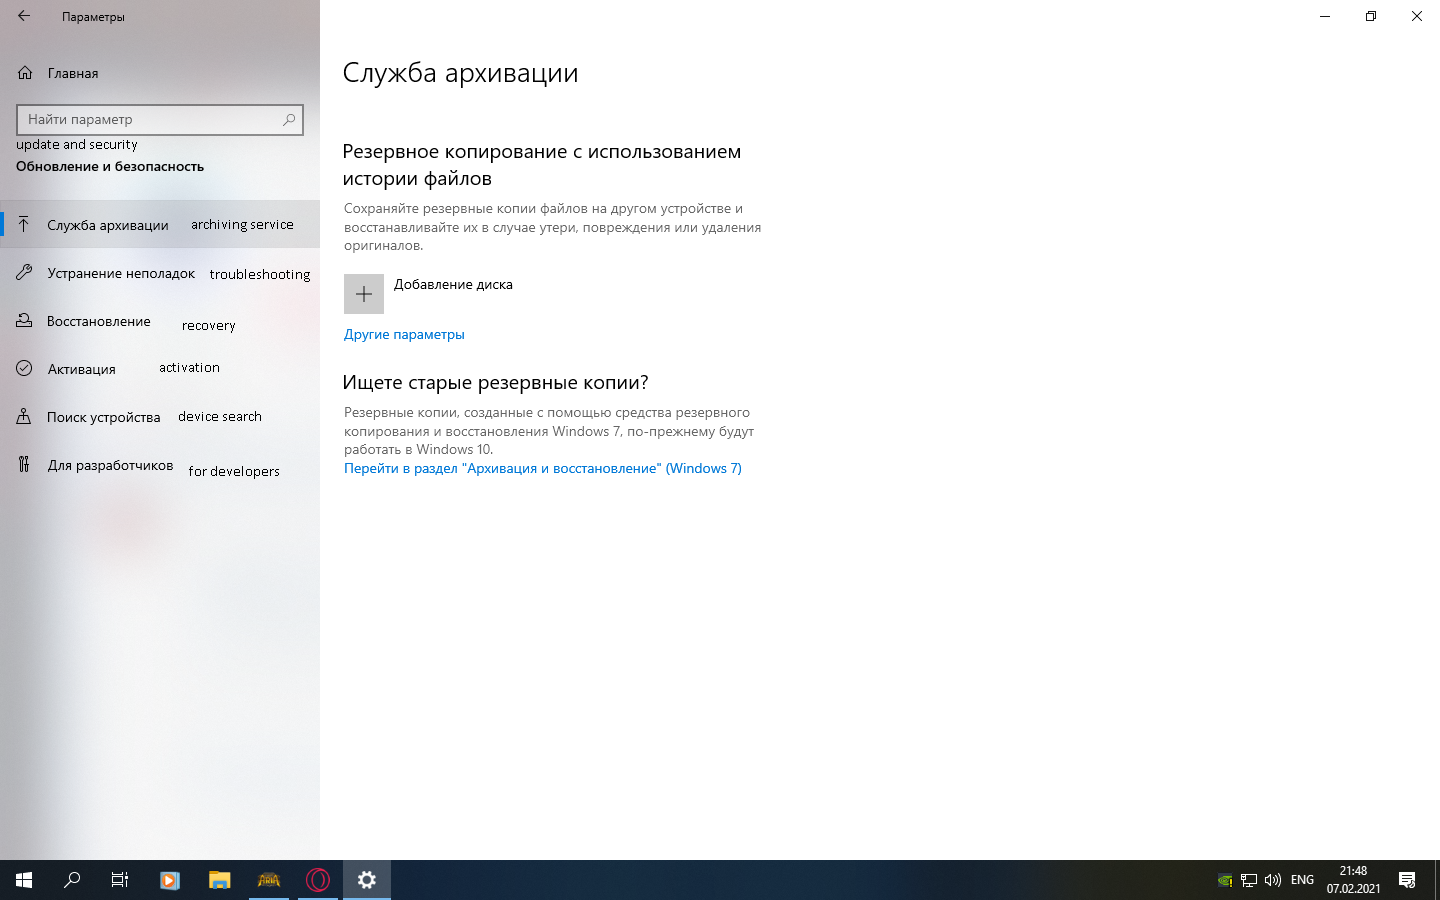Open File Explorer from taskbar
Image resolution: width=1440 pixels, height=900 pixels.
[219, 880]
